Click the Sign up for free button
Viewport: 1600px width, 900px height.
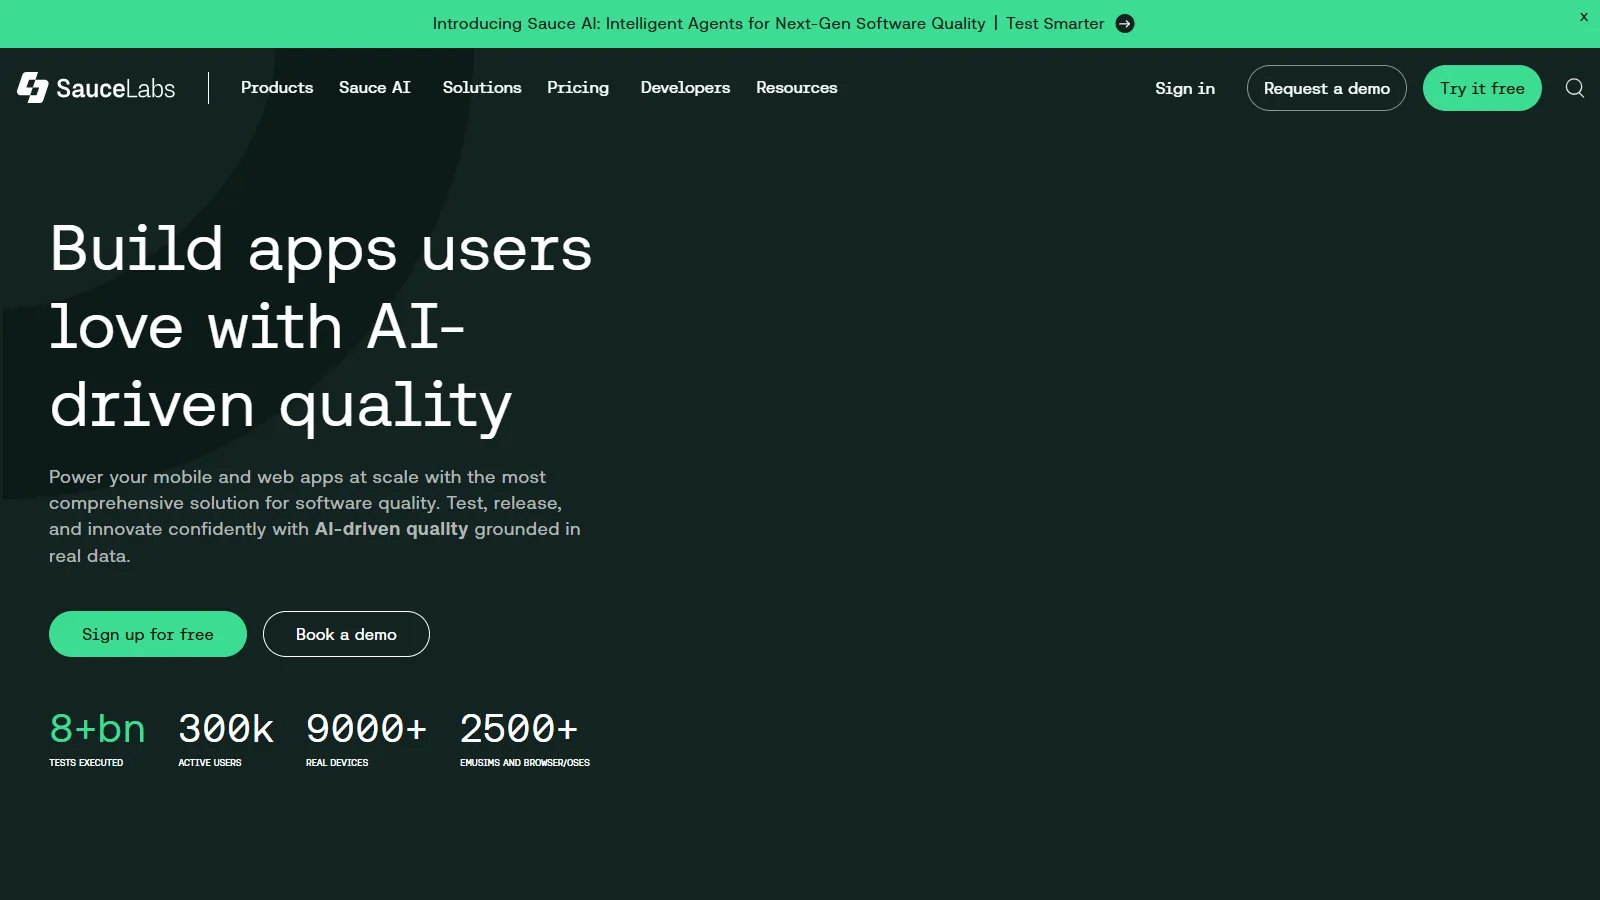click(147, 633)
